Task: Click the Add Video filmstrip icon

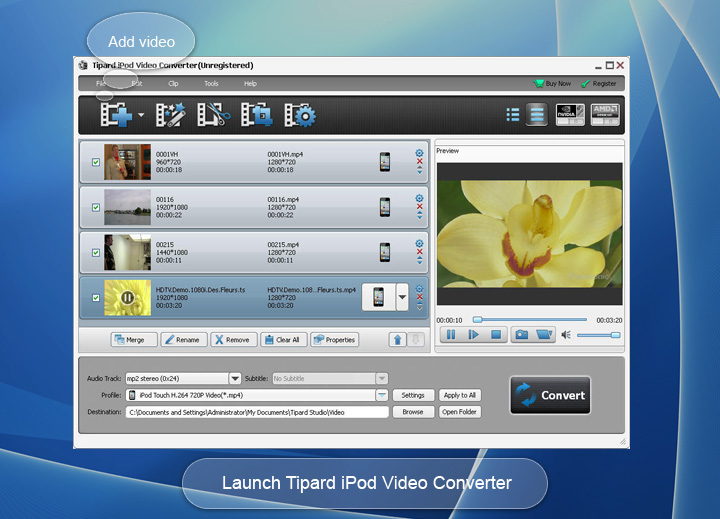Action: (x=116, y=115)
